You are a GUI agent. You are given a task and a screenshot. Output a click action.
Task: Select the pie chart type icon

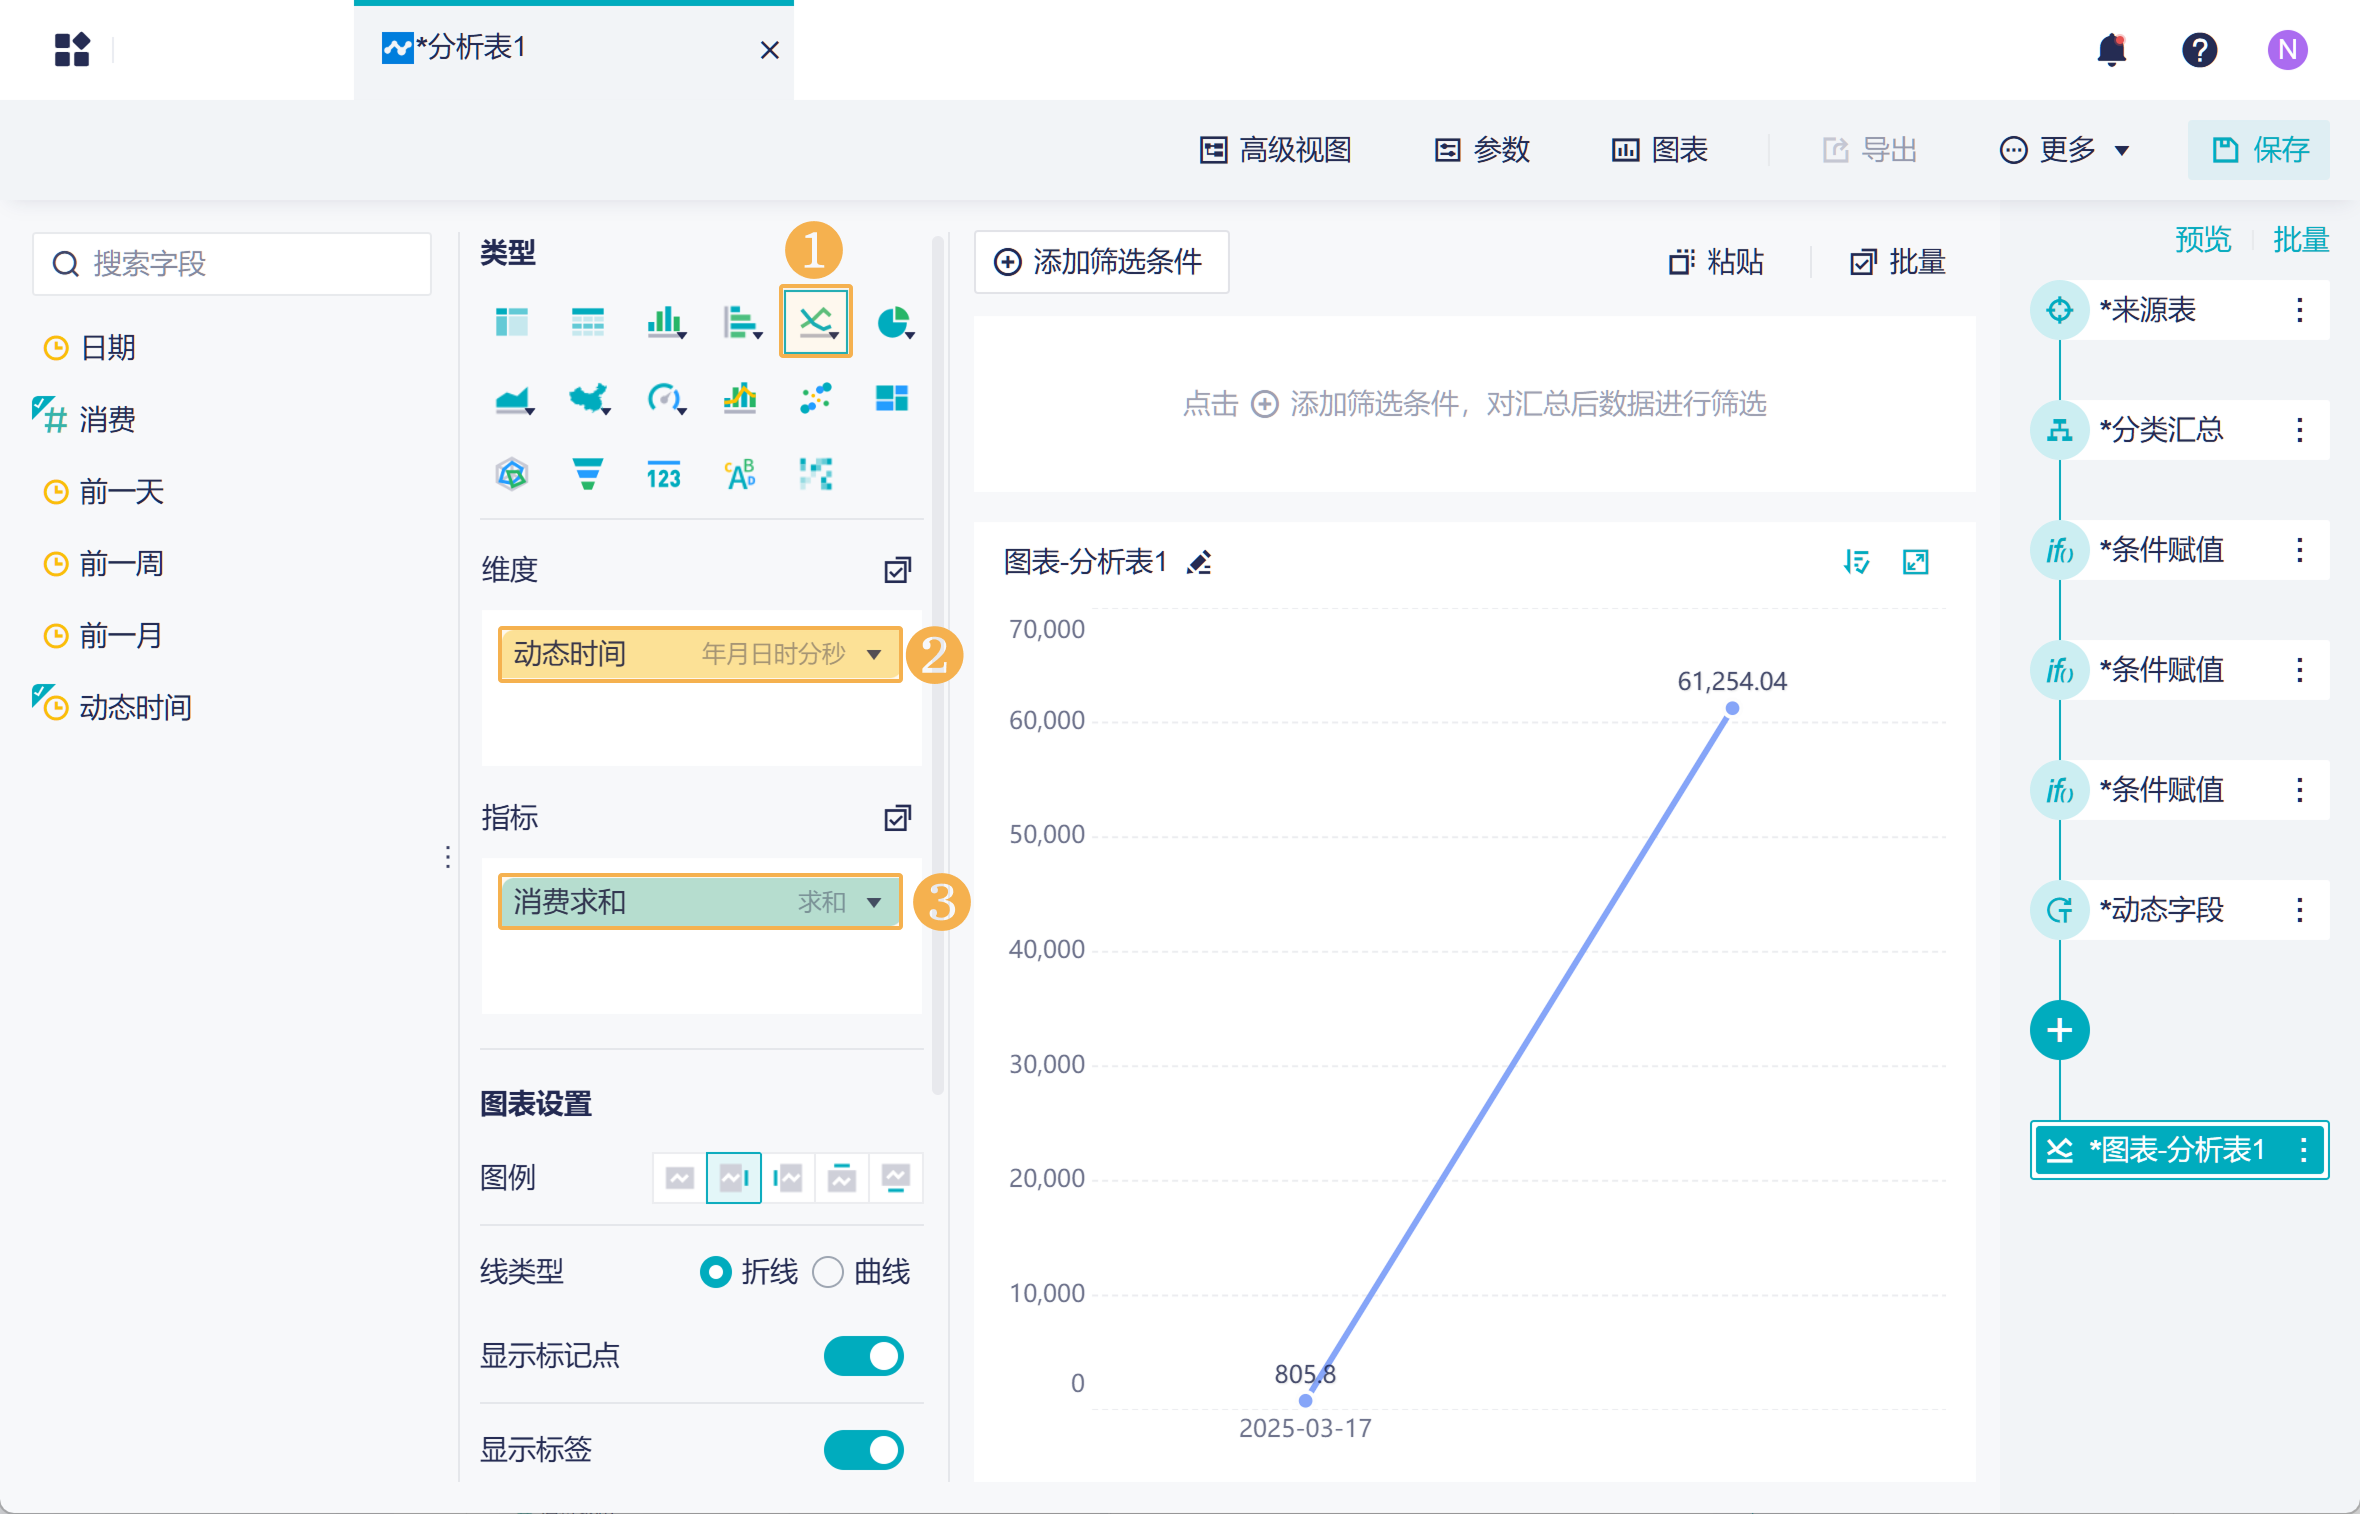point(893,322)
